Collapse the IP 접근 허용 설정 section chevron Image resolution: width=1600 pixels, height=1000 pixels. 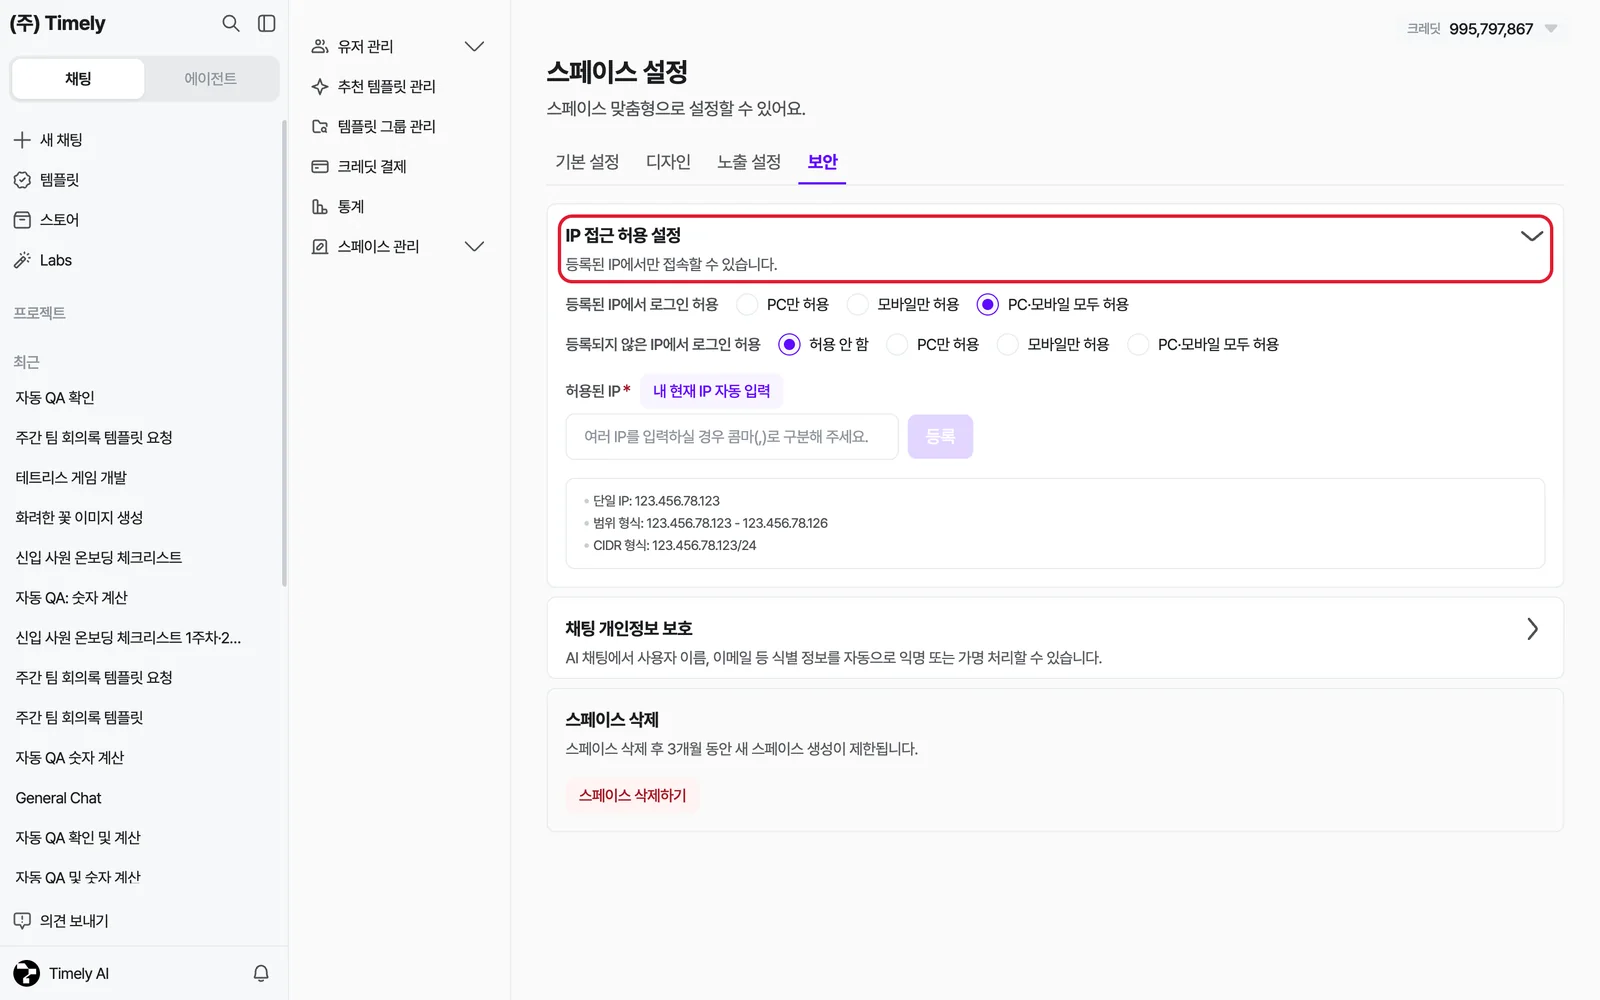point(1532,236)
